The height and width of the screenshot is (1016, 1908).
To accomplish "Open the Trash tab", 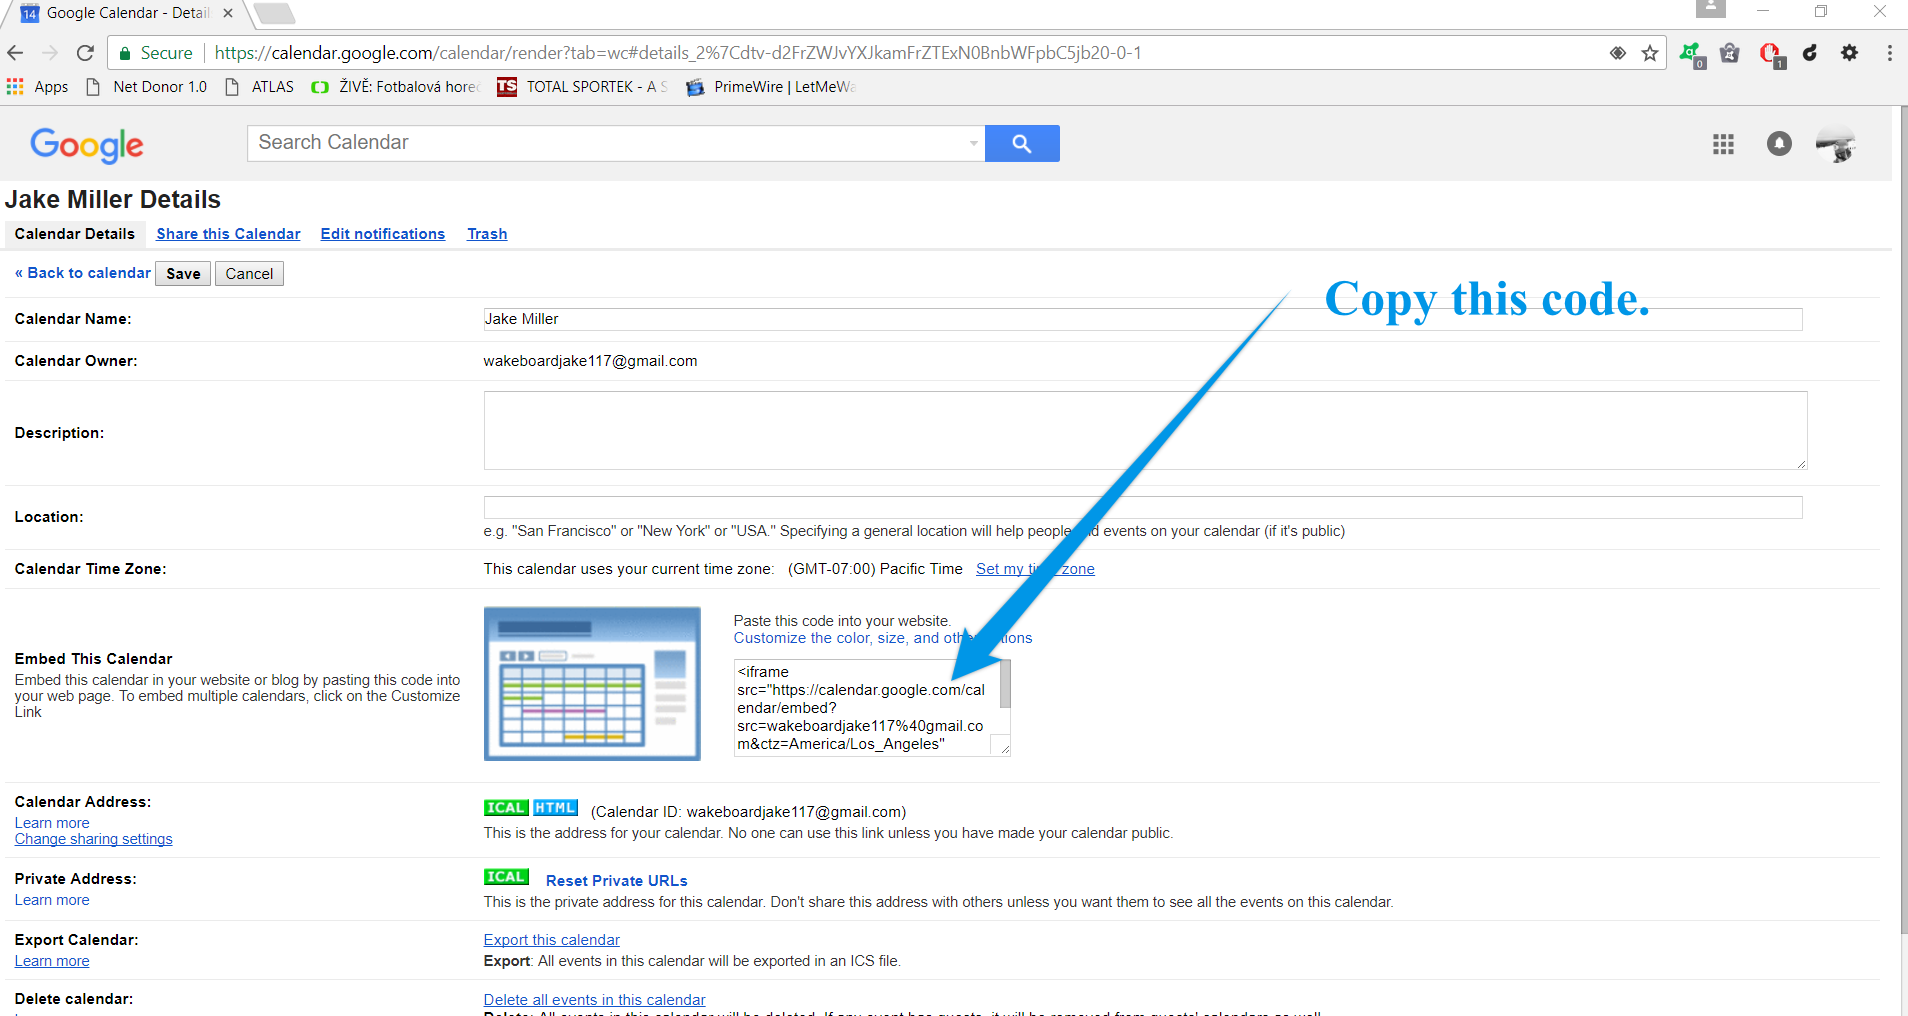I will (487, 234).
